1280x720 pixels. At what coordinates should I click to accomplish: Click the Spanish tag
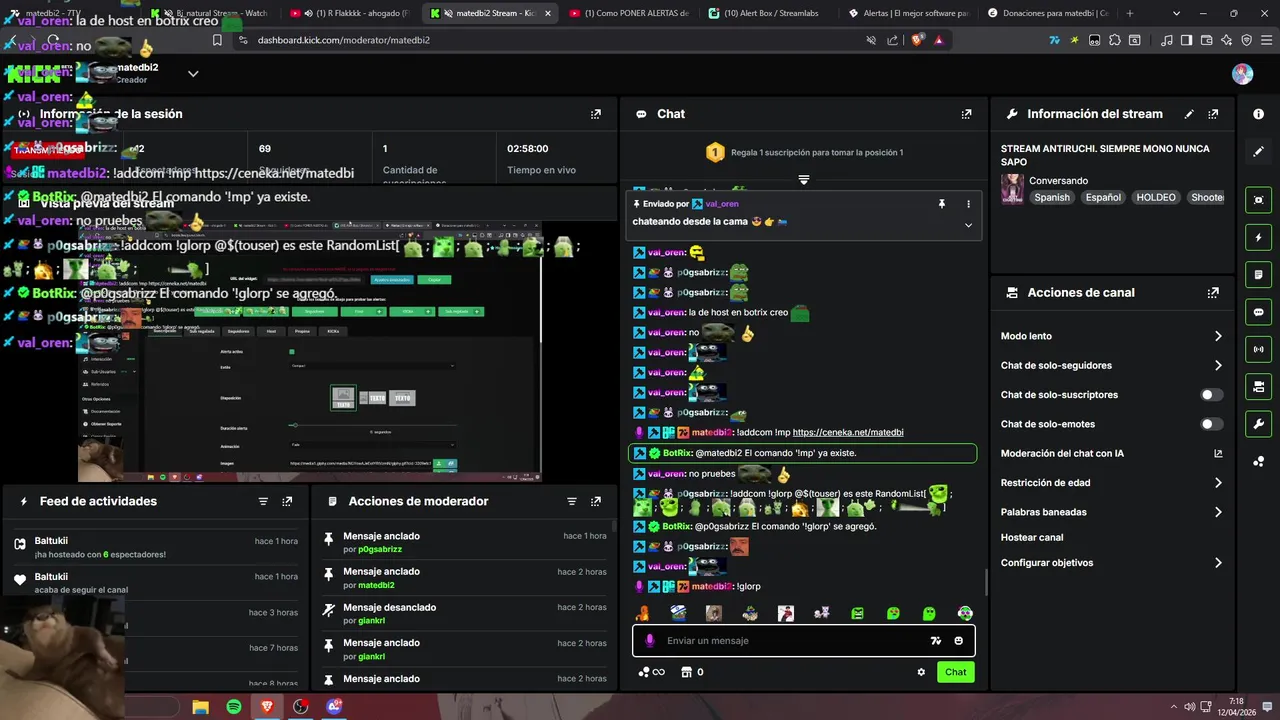click(1052, 198)
